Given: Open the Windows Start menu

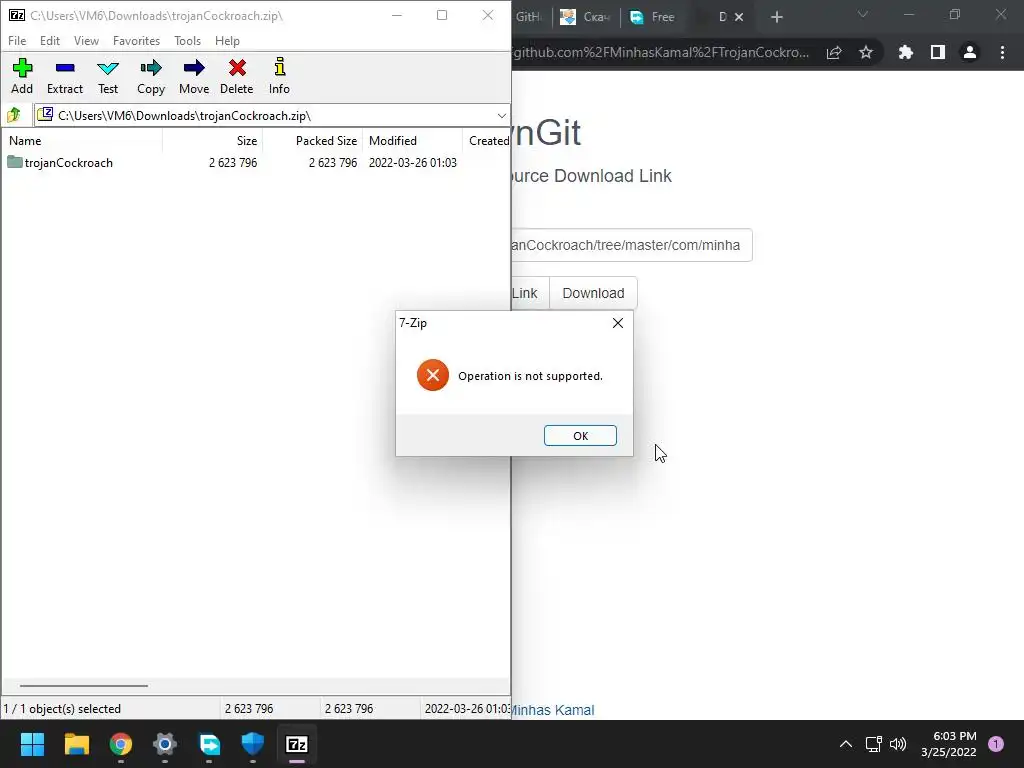Looking at the screenshot, I should (32, 744).
